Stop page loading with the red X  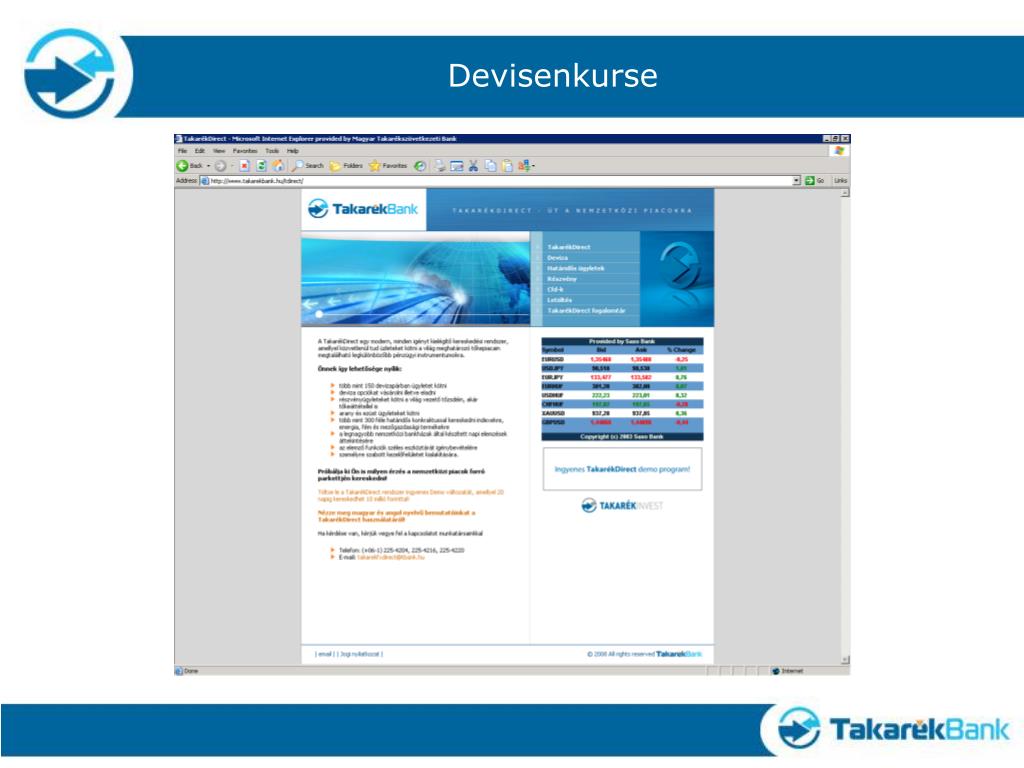244,166
